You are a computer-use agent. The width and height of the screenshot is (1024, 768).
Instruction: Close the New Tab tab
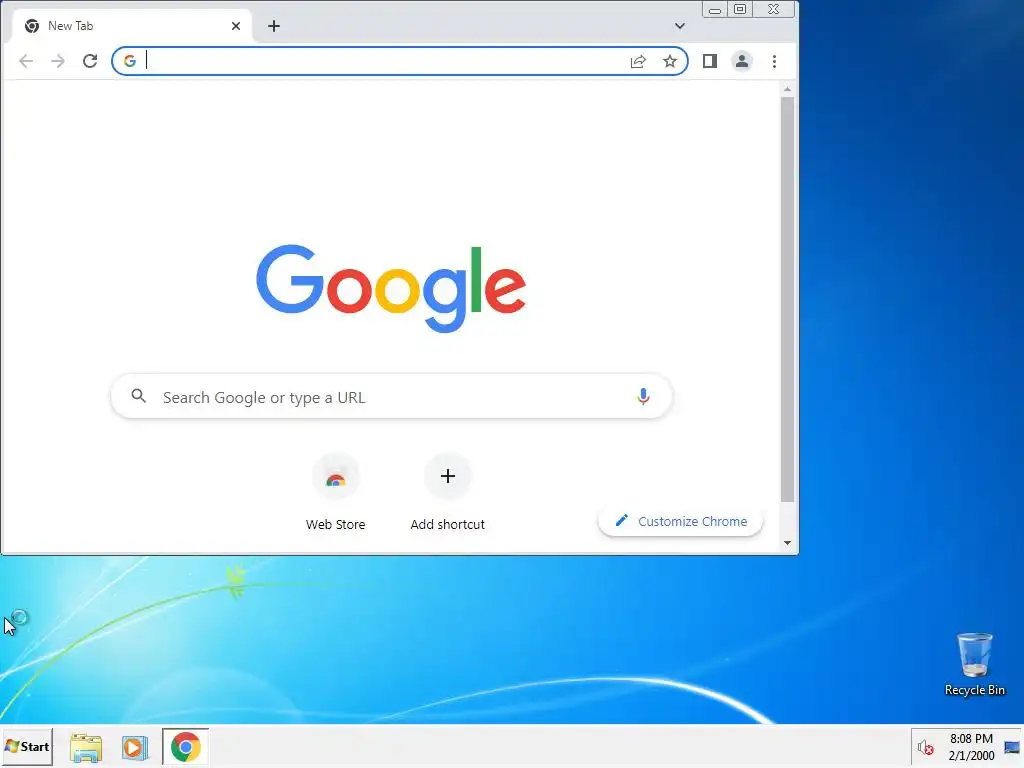236,26
